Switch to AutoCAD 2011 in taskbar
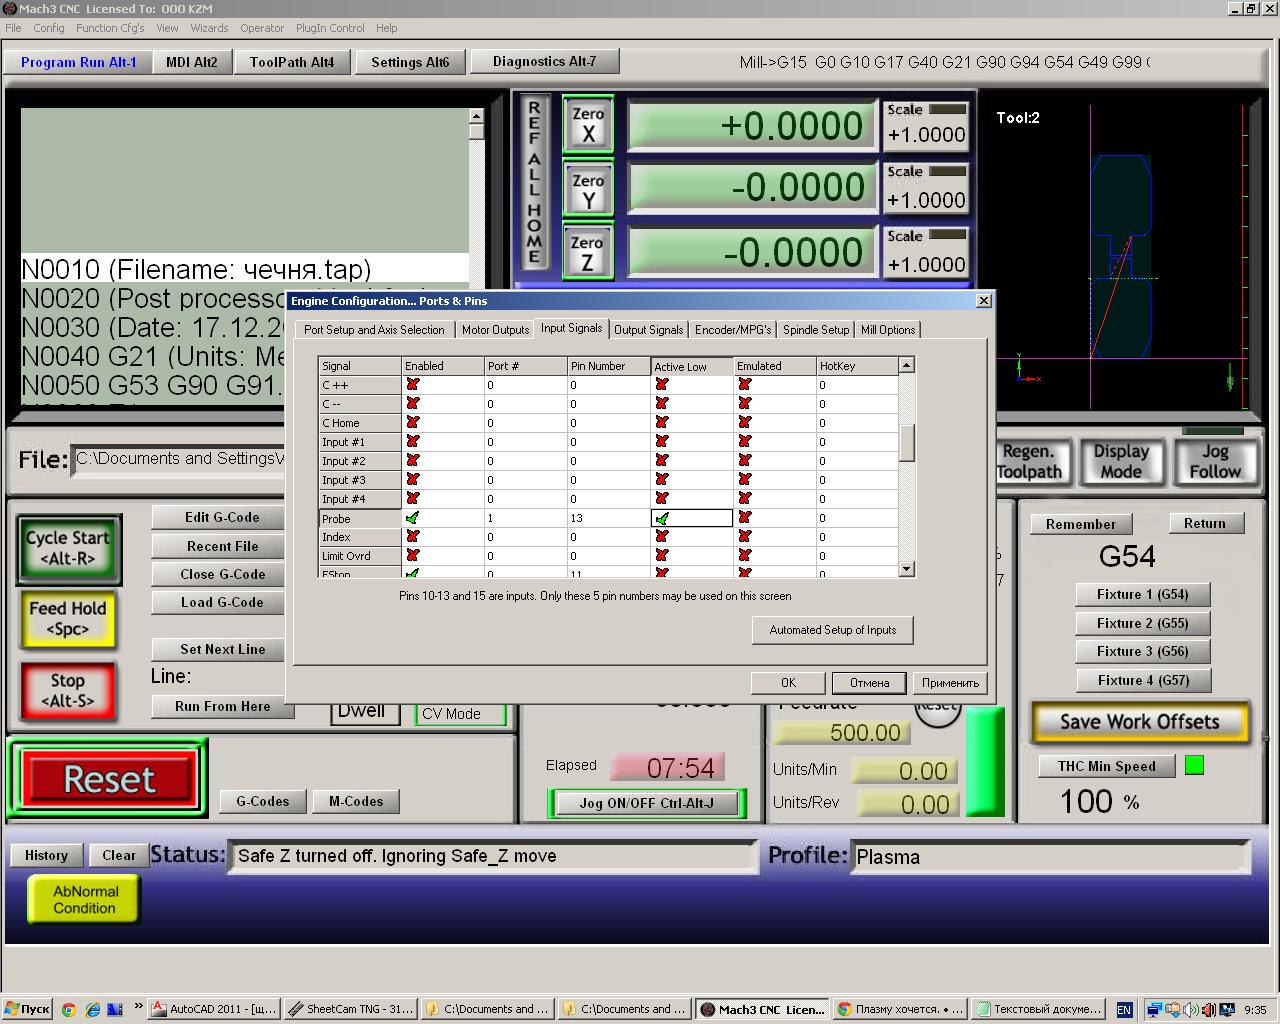 pyautogui.click(x=215, y=1009)
